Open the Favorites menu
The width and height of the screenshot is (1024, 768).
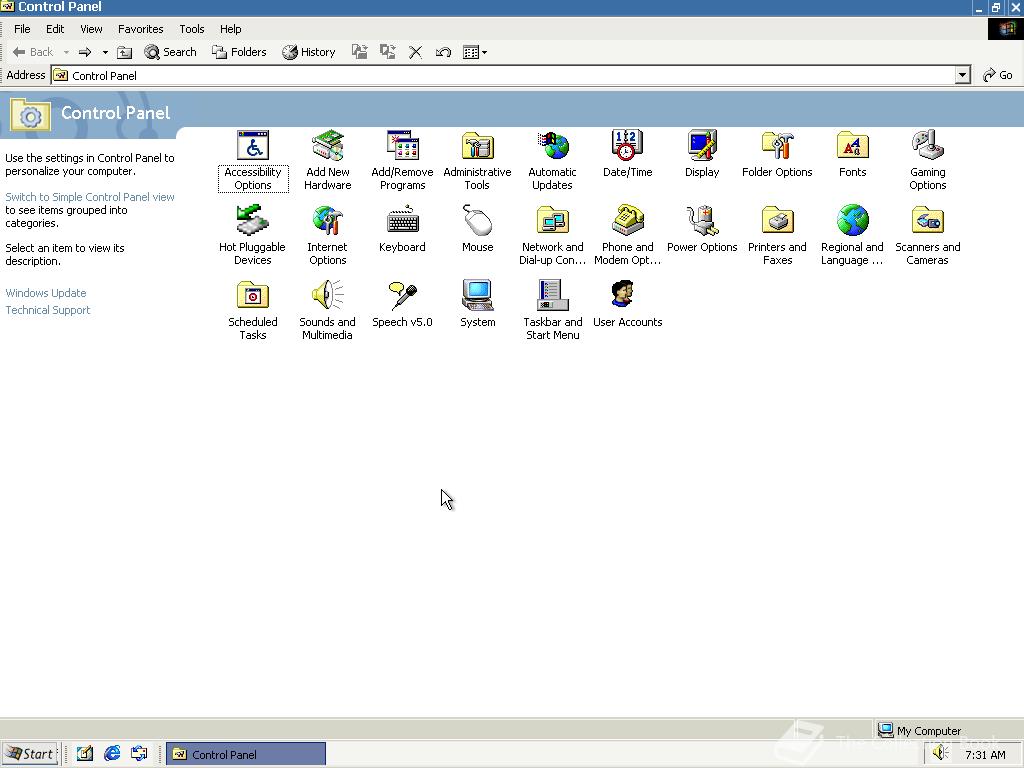tap(140, 29)
